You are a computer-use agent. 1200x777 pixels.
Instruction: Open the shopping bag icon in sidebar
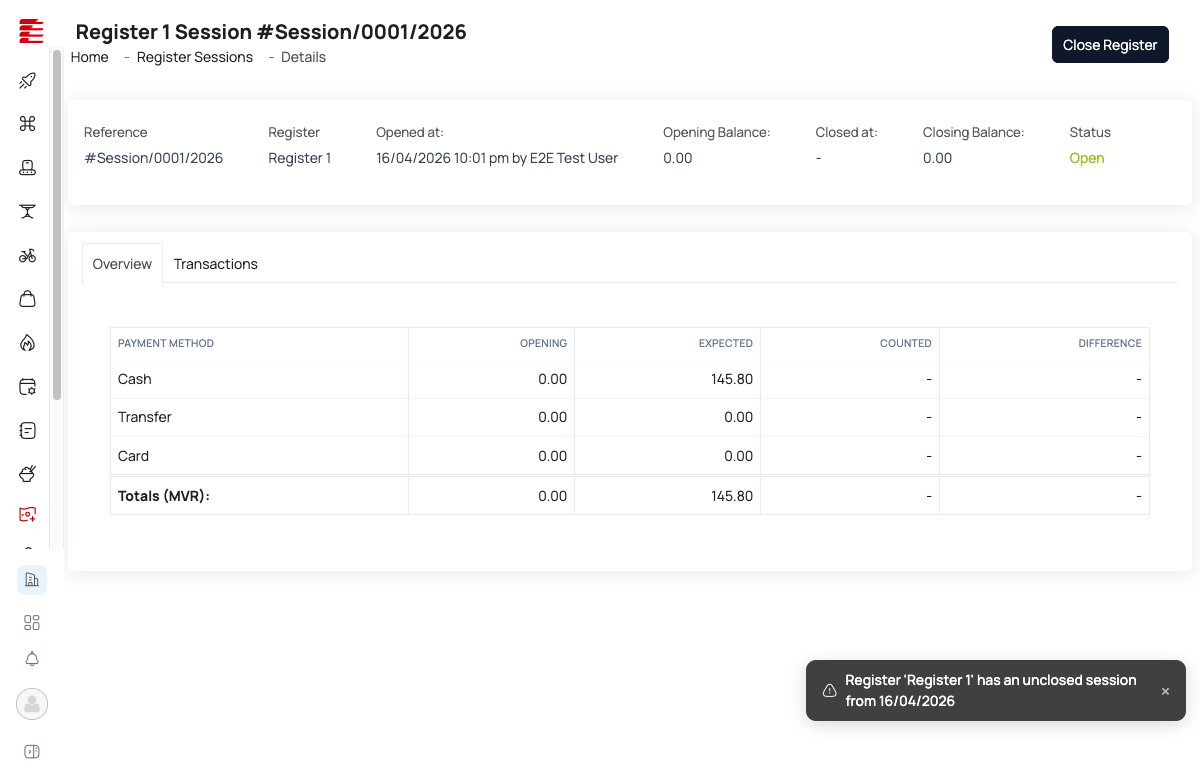(28, 299)
